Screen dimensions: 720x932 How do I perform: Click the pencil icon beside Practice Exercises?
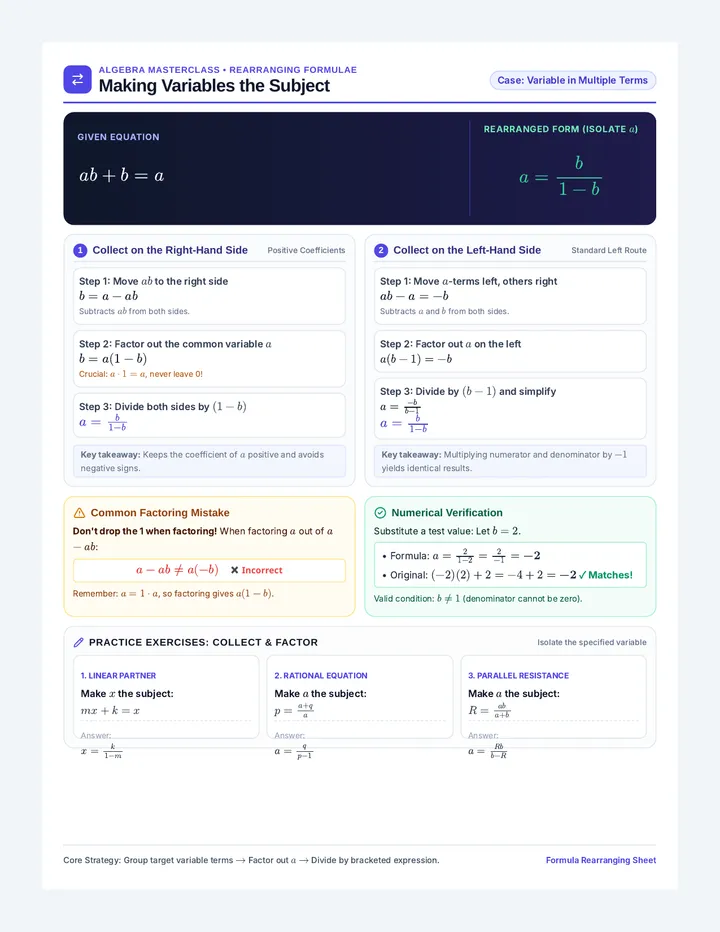click(x=78, y=643)
